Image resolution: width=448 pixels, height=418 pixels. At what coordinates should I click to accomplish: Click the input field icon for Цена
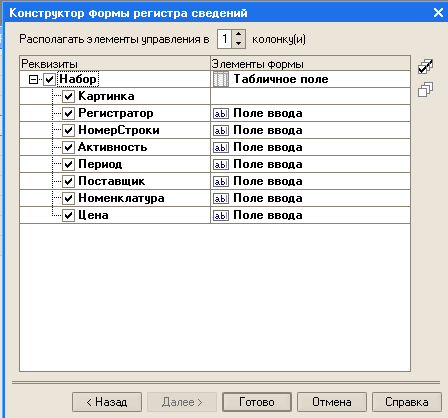click(221, 215)
